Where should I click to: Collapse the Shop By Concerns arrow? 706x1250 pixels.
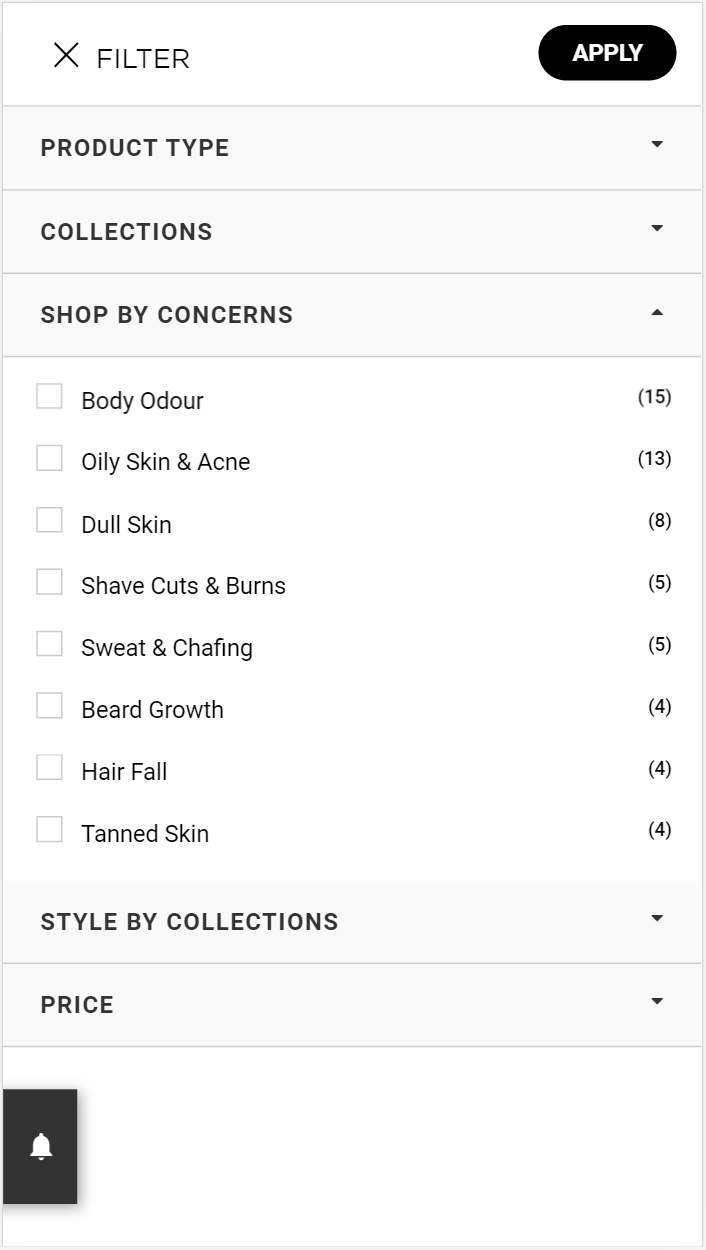pyautogui.click(x=657, y=313)
